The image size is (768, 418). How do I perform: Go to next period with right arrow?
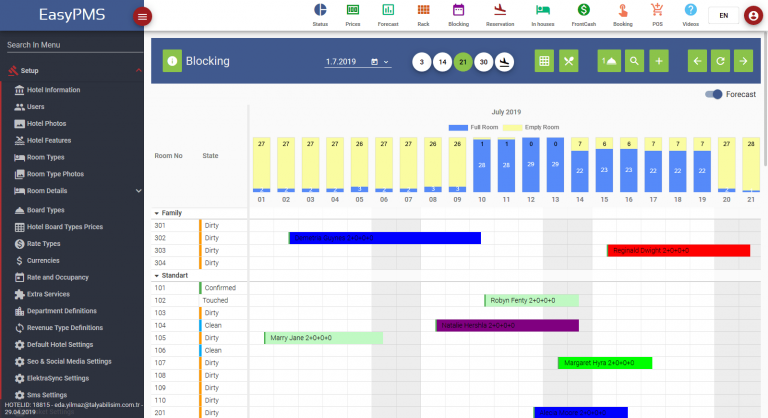743,62
